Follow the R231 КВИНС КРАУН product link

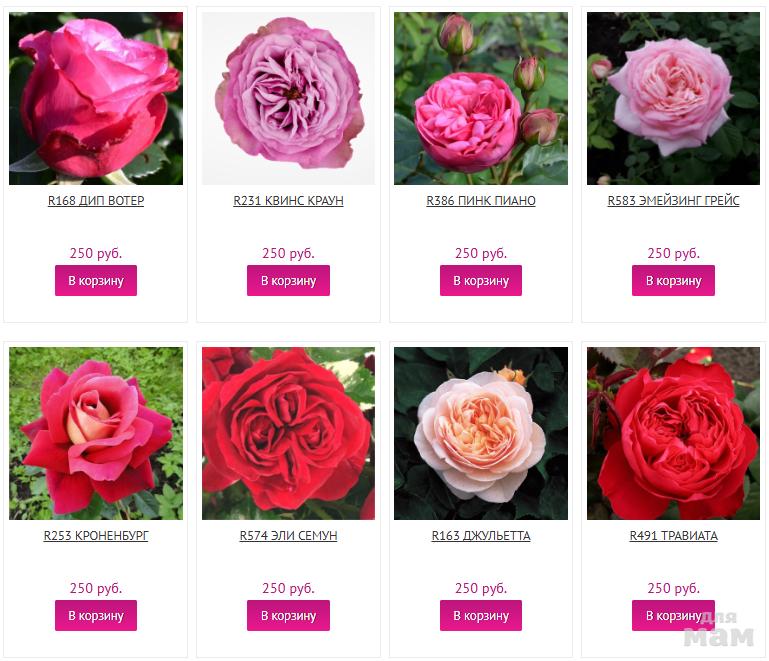288,201
